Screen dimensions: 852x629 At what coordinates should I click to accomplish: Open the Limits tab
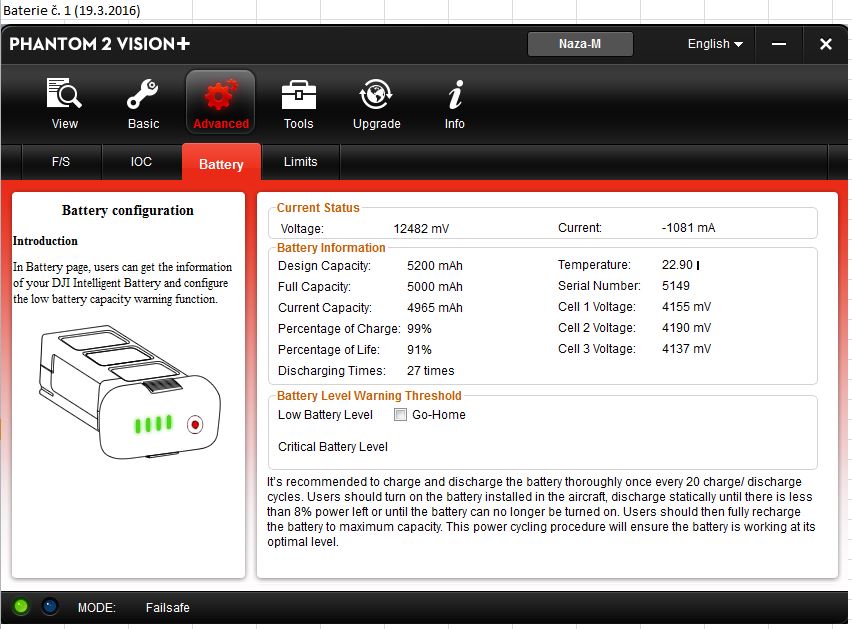[x=300, y=162]
